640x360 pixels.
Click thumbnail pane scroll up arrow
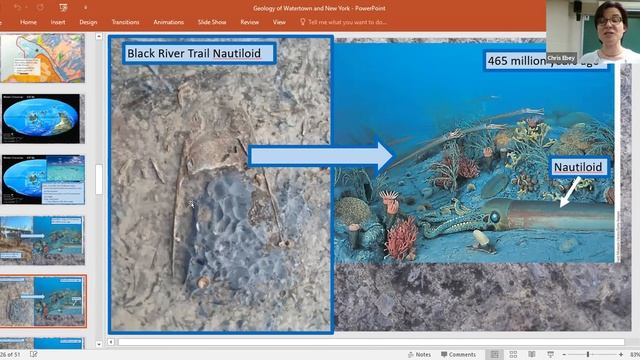(x=99, y=37)
